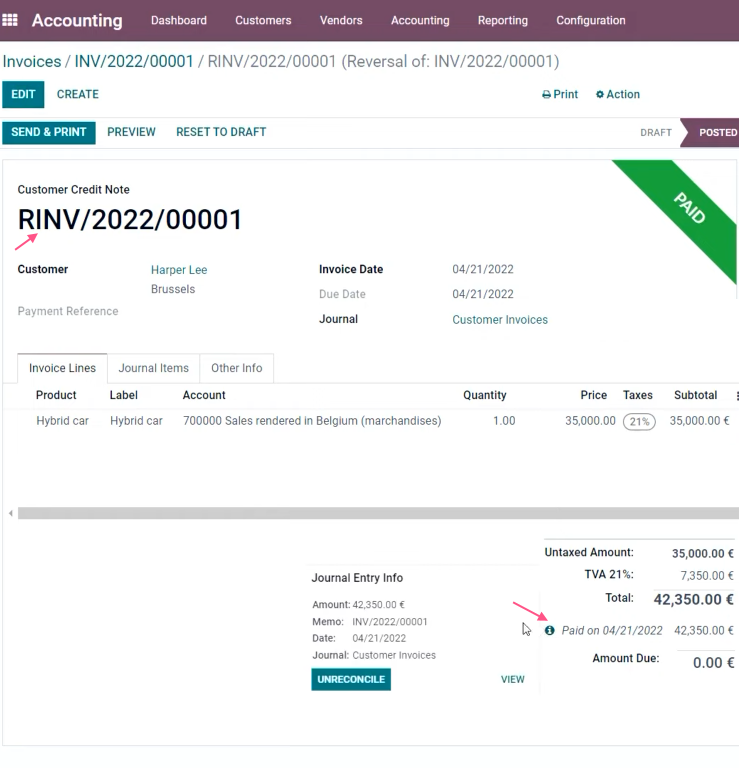Click the EDIT button
Viewport: 739px width, 768px height.
coord(23,94)
